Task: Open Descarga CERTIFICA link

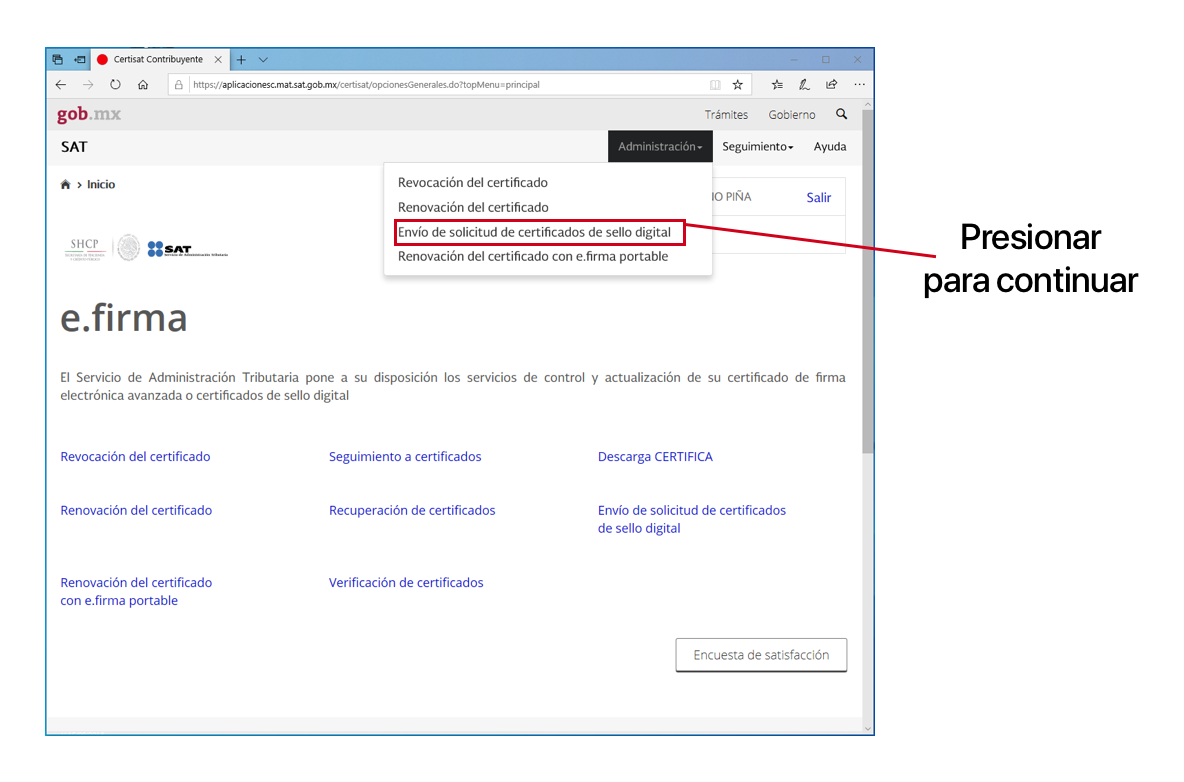Action: tap(655, 457)
